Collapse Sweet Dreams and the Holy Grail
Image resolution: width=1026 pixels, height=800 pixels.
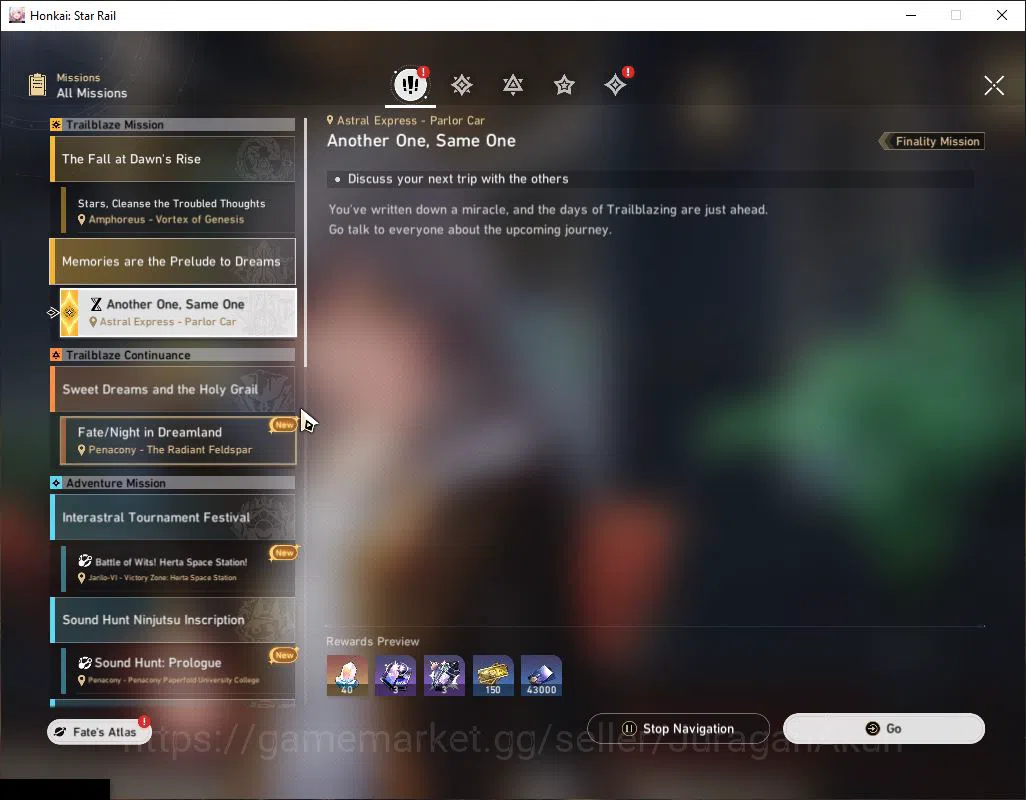[x=173, y=389]
